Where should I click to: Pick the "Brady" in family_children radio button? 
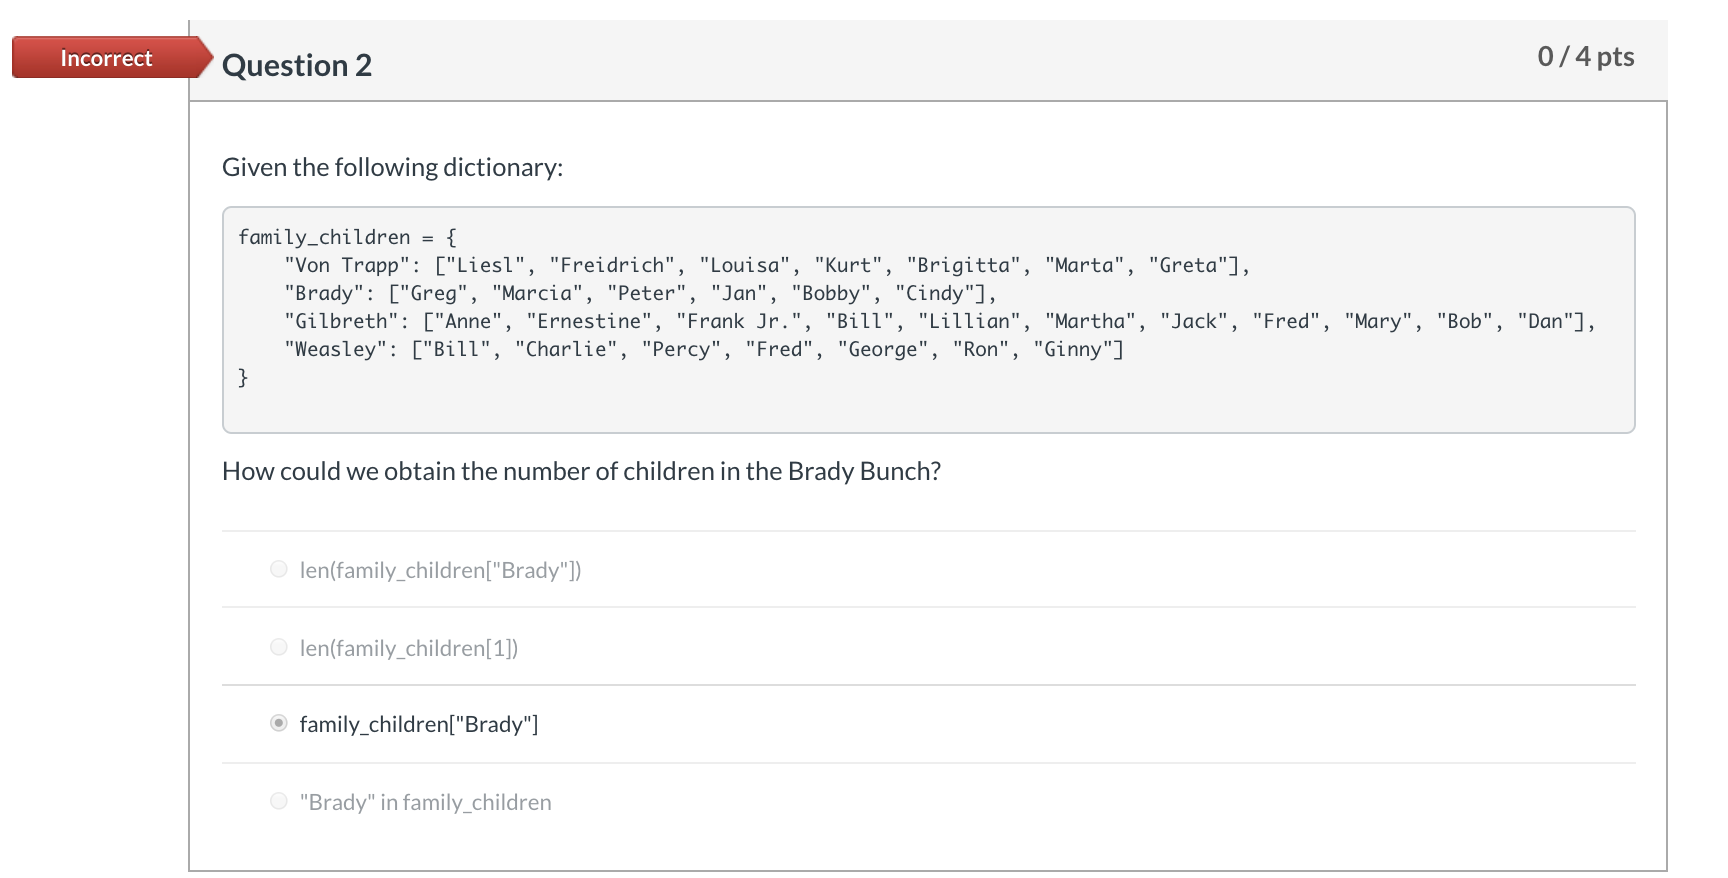tap(279, 802)
